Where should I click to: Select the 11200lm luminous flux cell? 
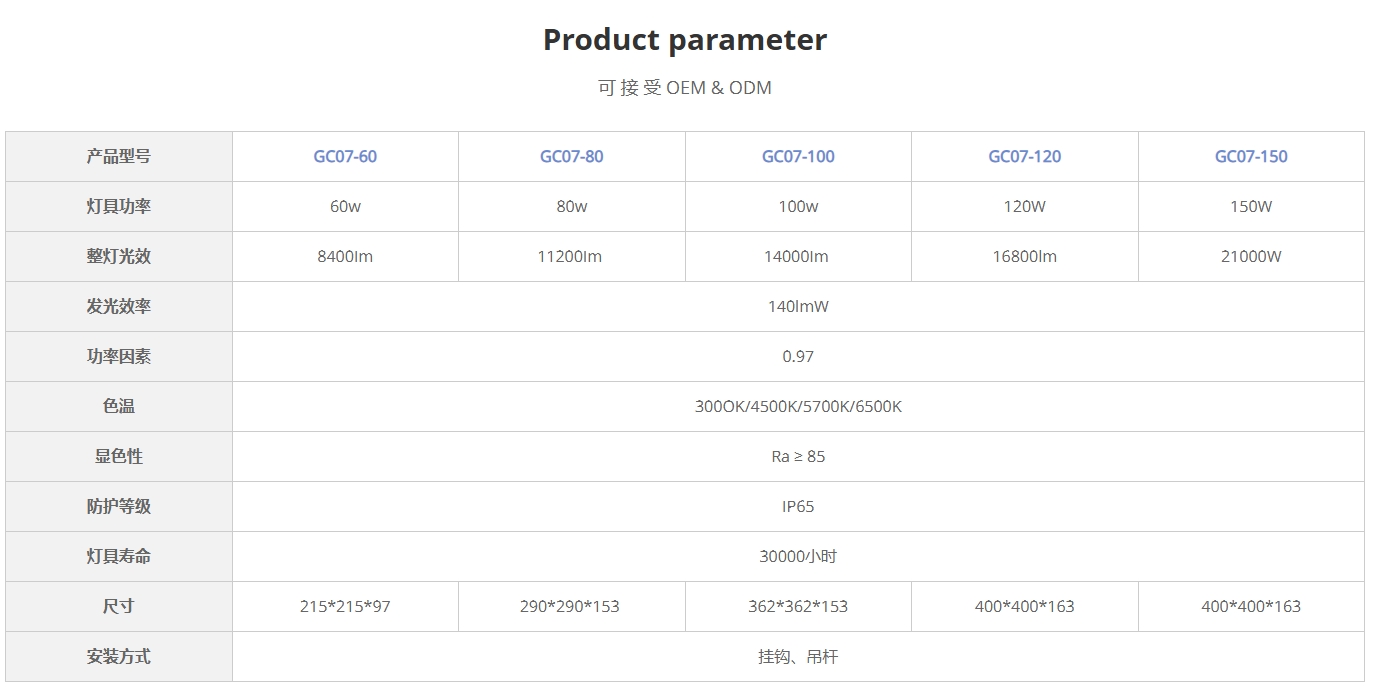point(571,257)
